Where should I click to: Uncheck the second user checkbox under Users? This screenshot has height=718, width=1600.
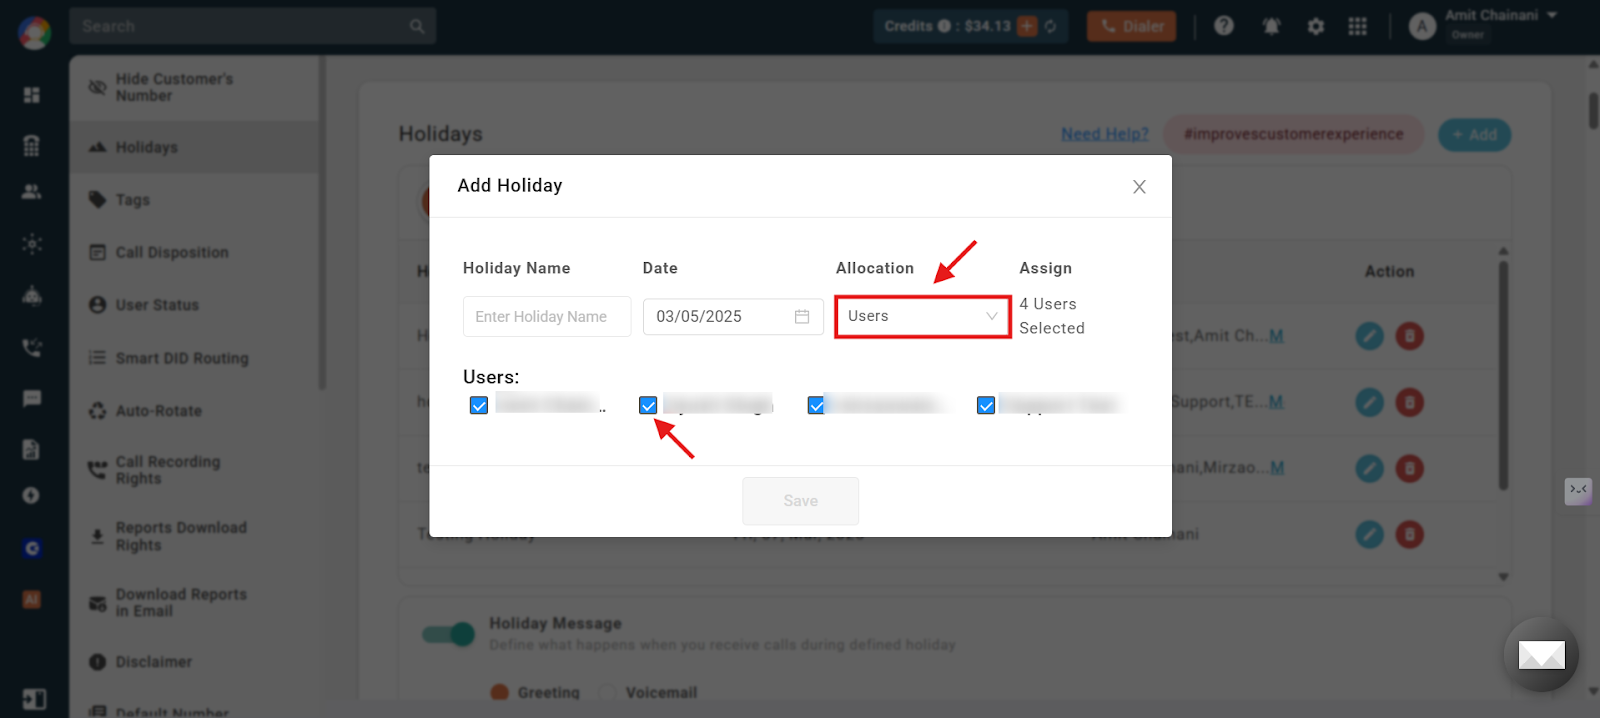pos(648,405)
